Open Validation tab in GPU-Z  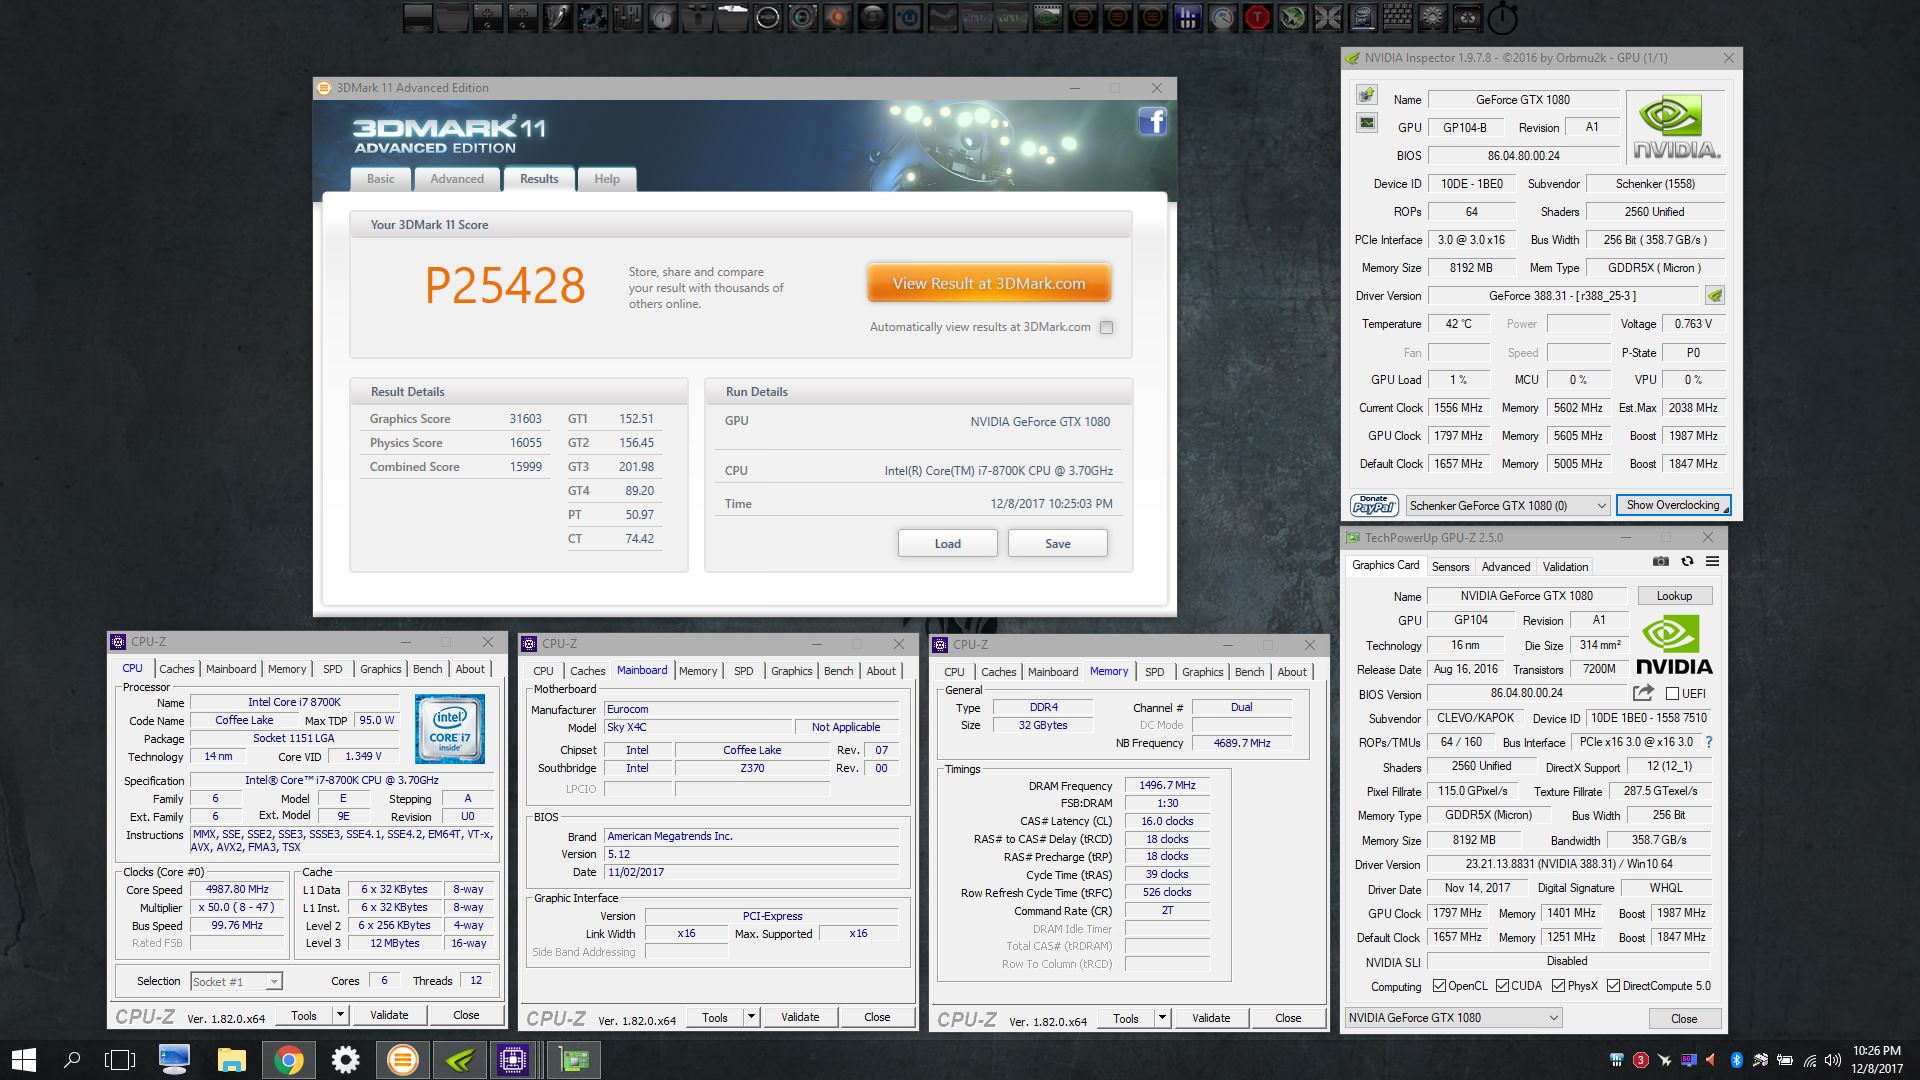1565,567
